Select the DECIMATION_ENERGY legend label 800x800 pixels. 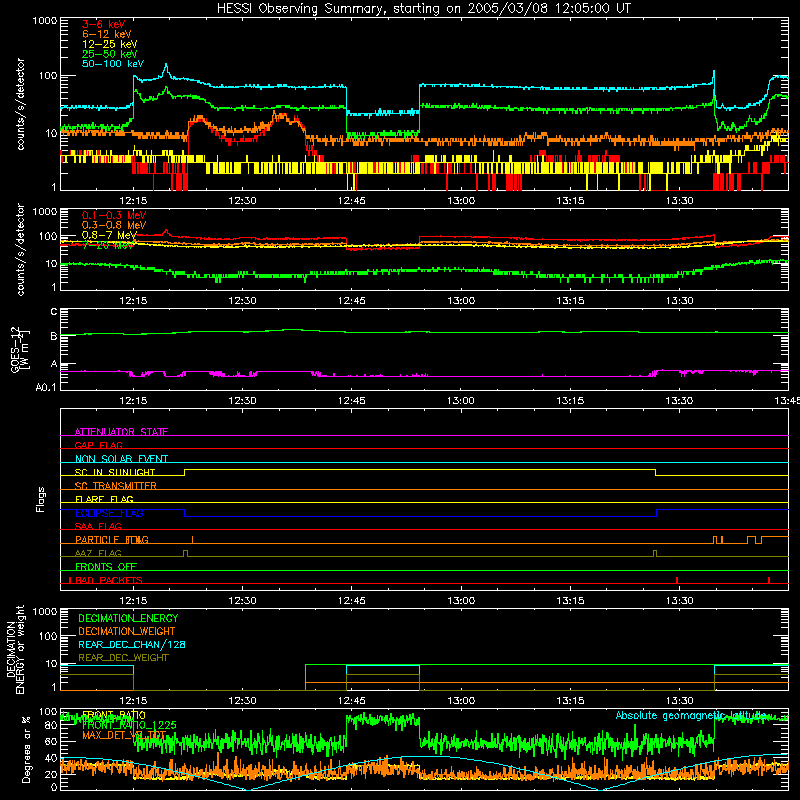[x=128, y=618]
